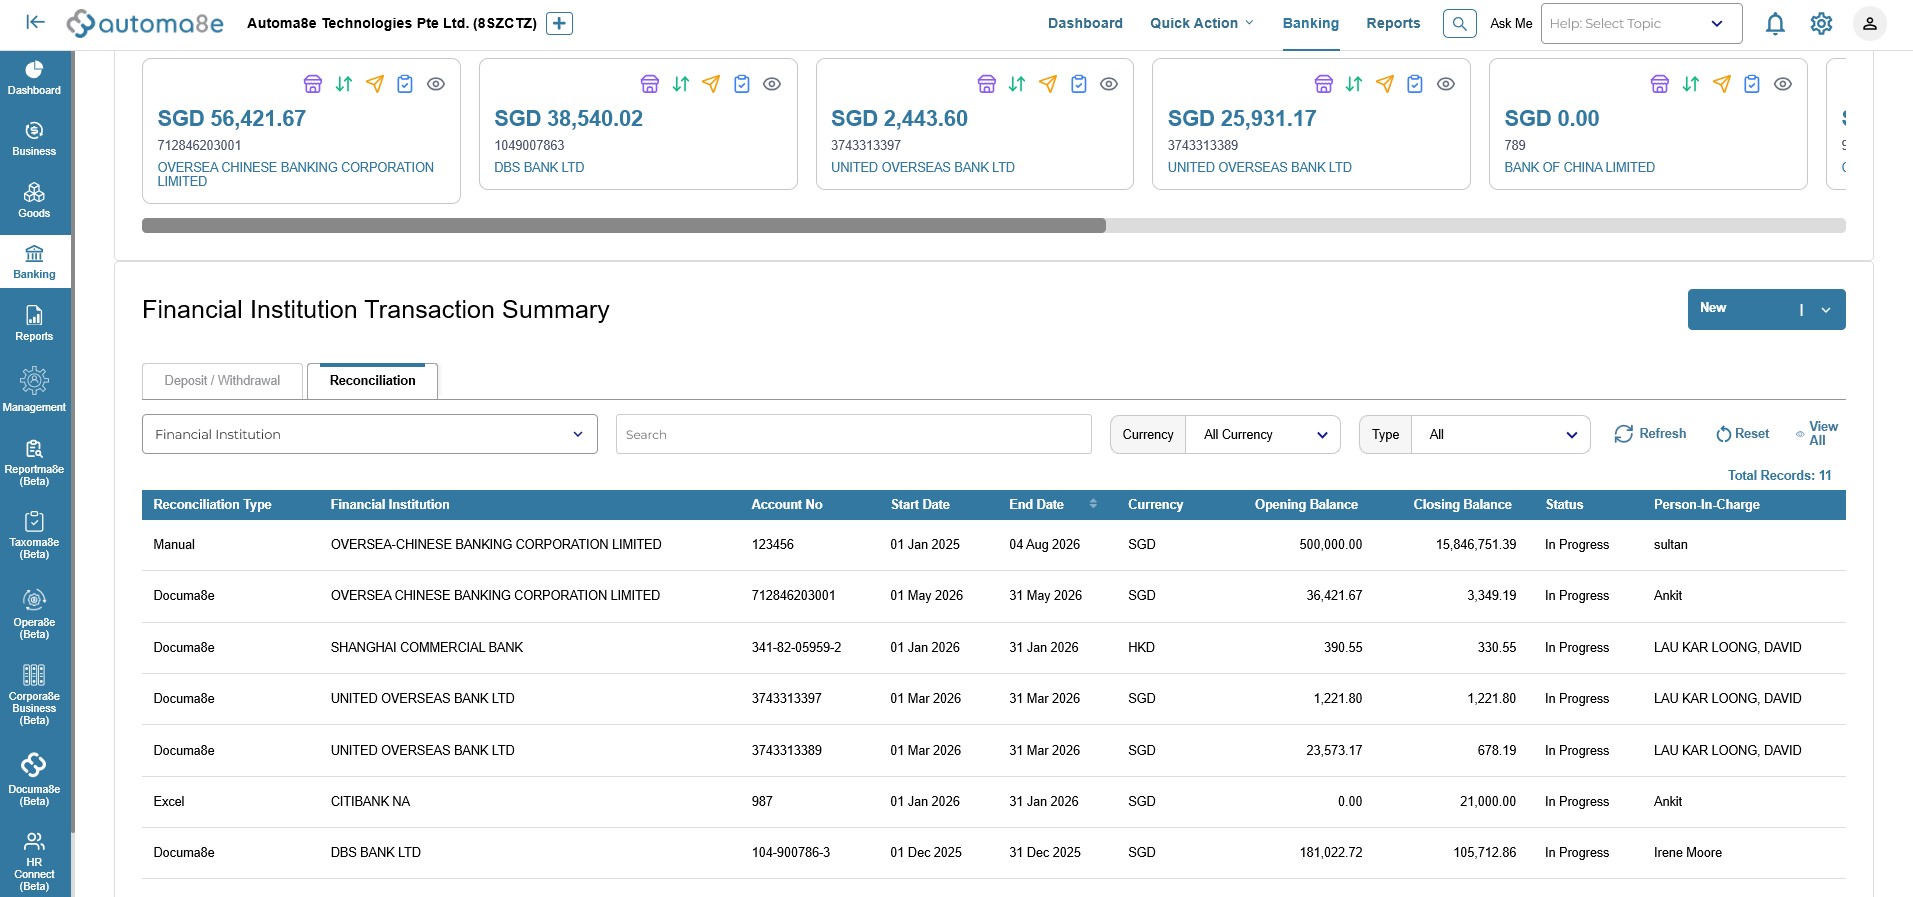Click paper plane icon on SGD 56,421.67 card
The width and height of the screenshot is (1913, 897).
[x=375, y=84]
